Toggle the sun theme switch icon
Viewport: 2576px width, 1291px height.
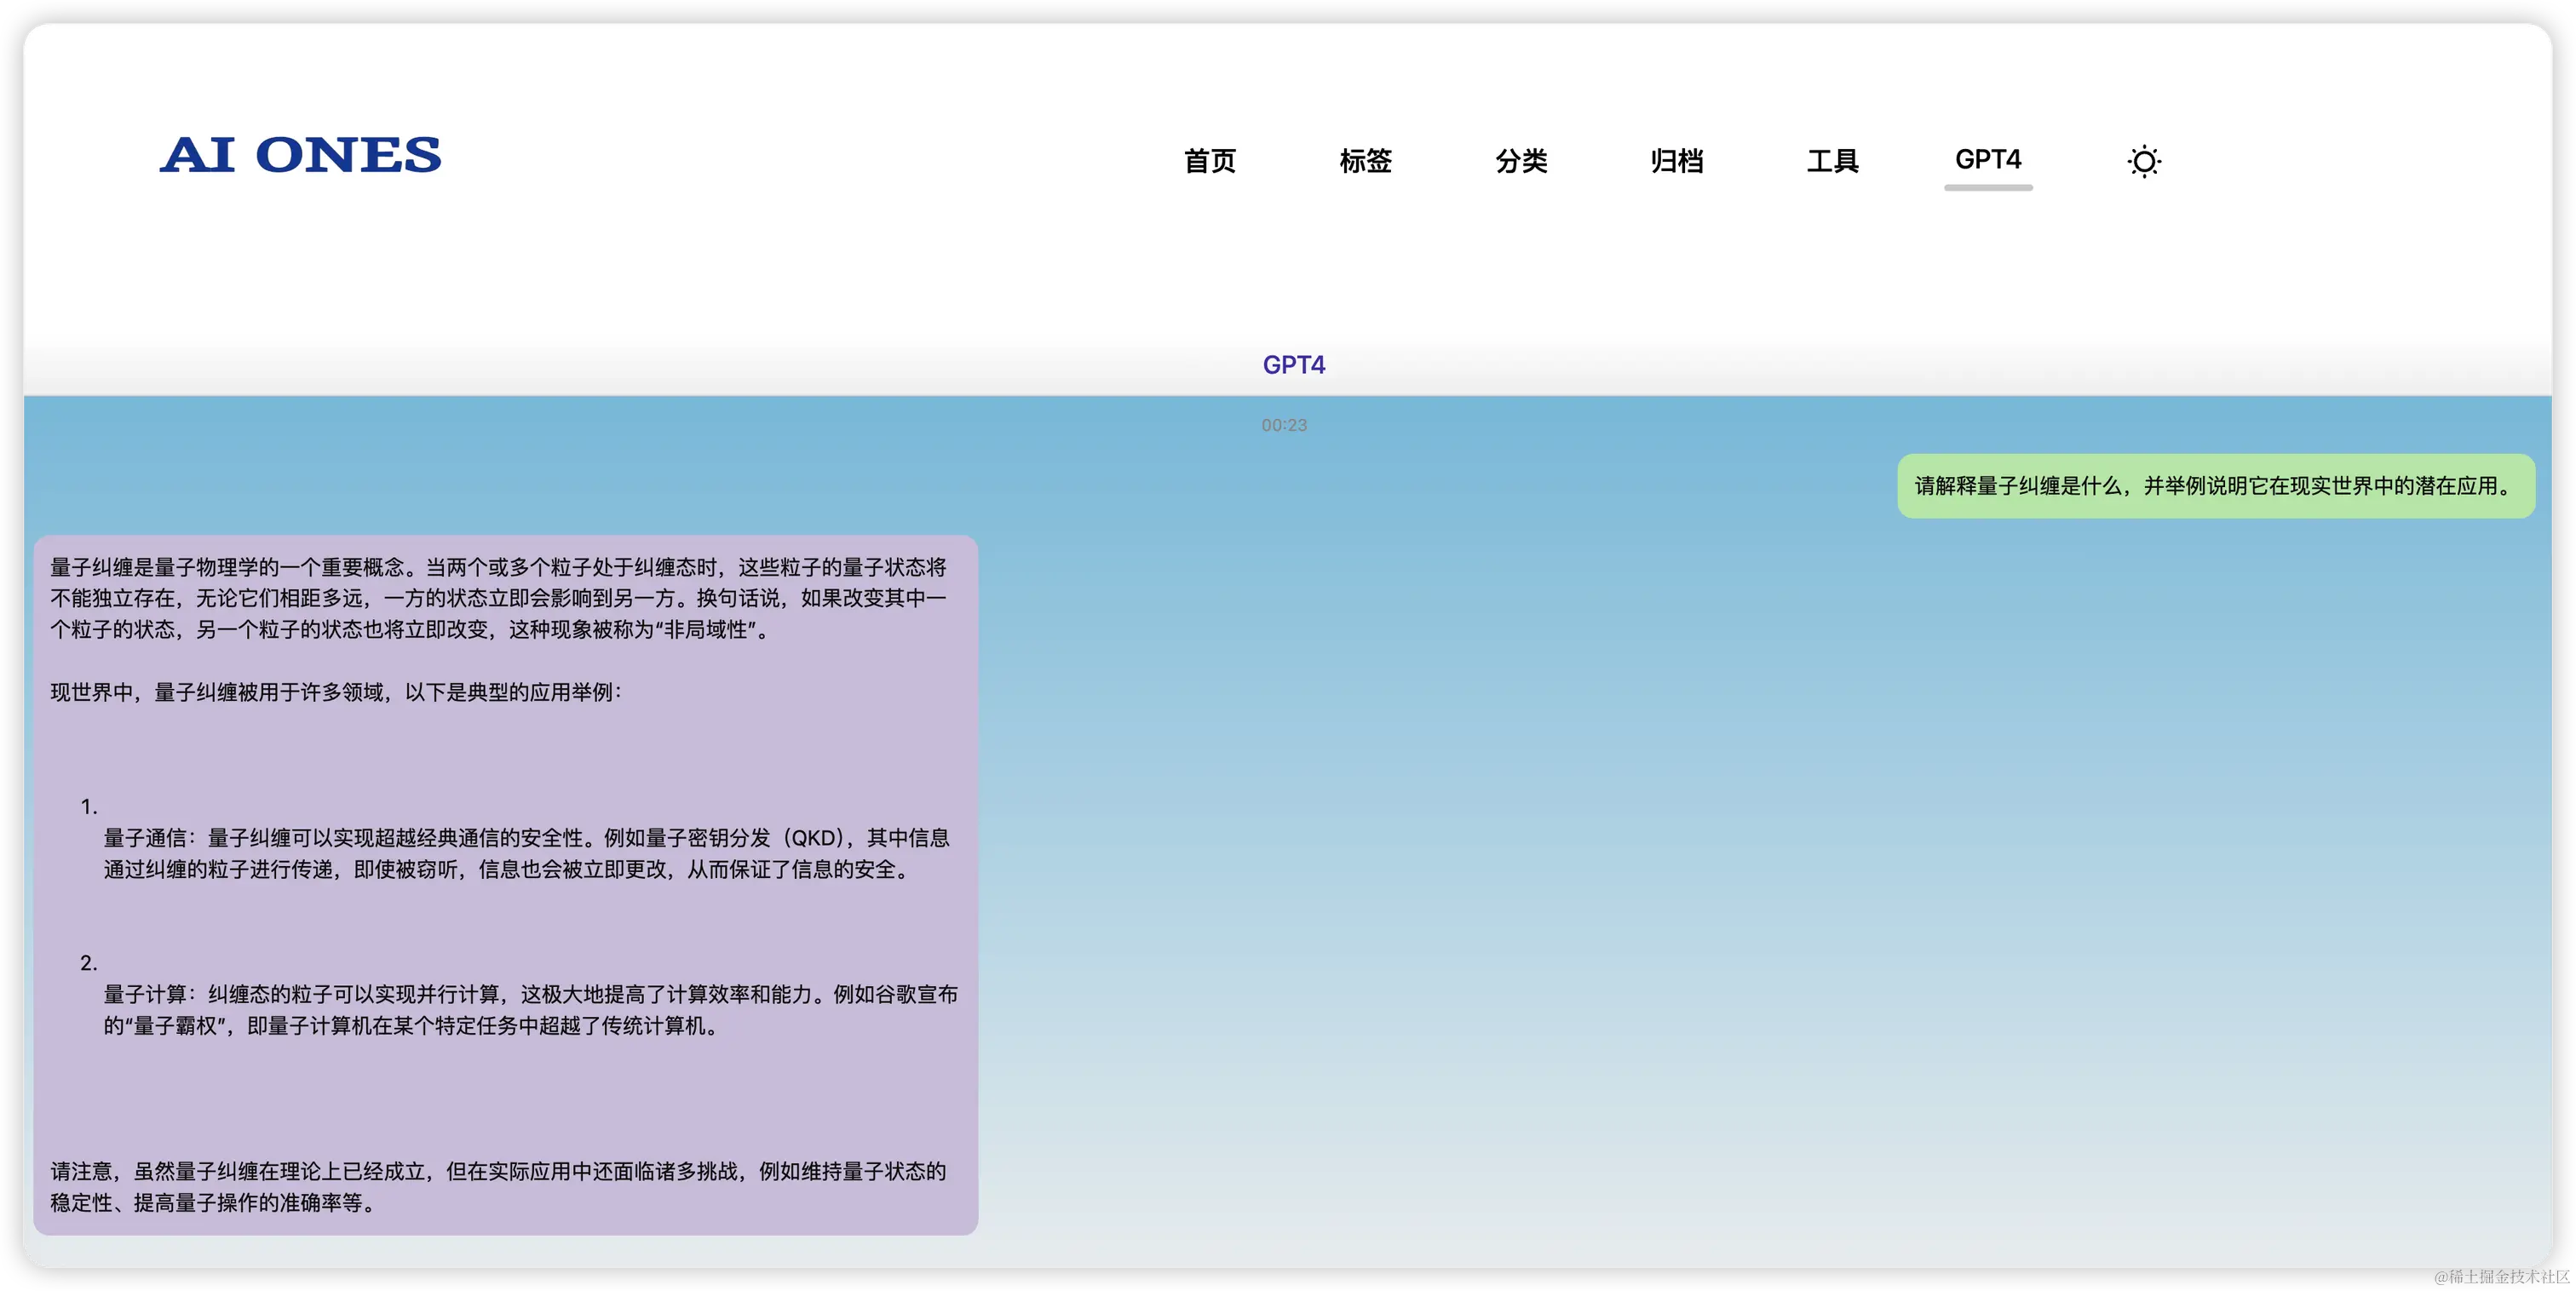pyautogui.click(x=2143, y=161)
